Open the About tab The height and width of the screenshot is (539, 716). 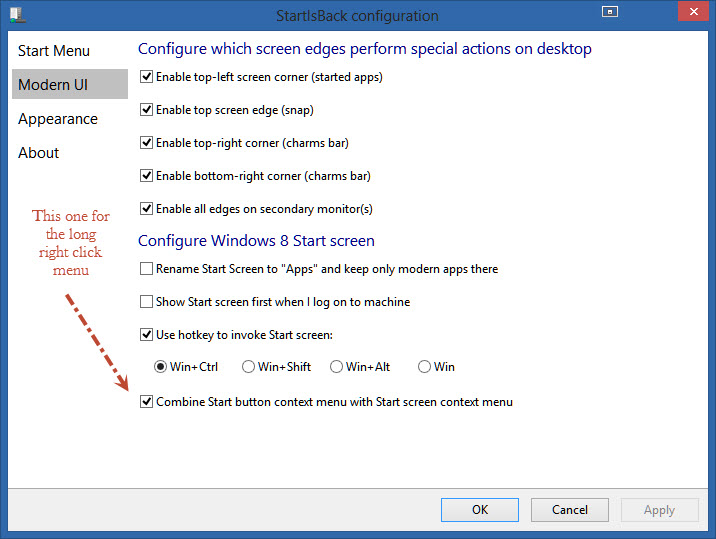pos(39,153)
